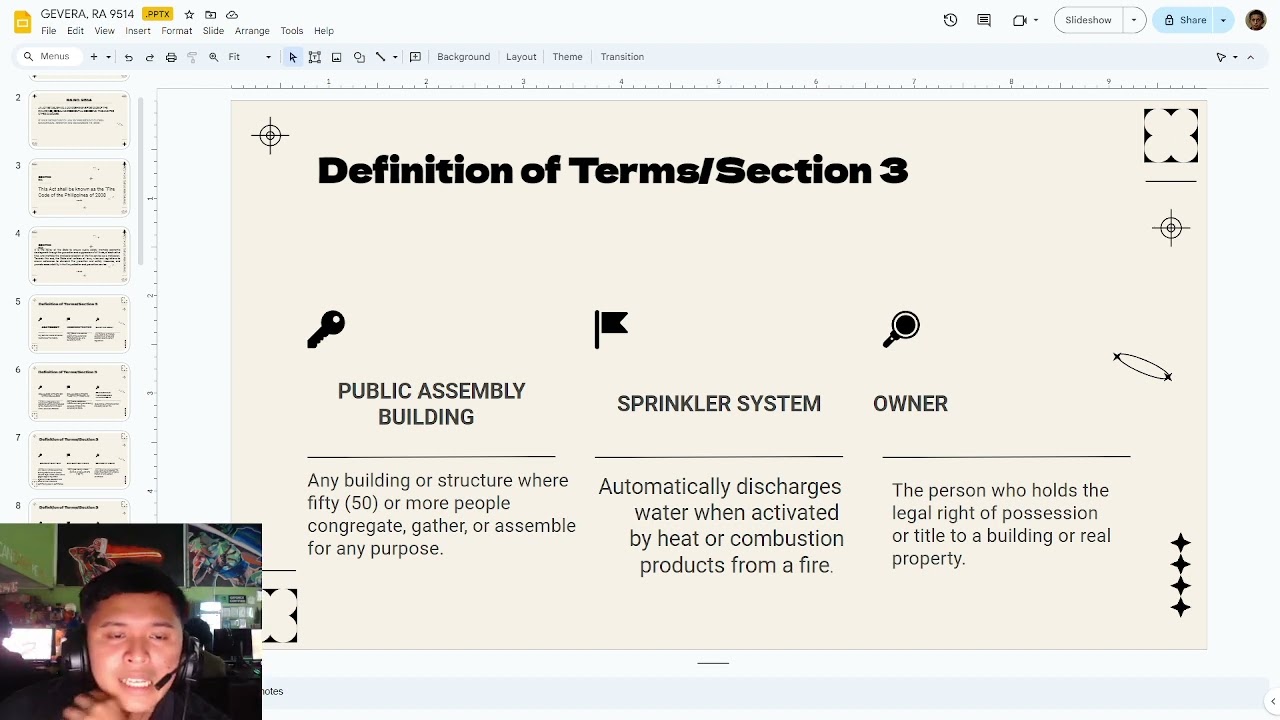The image size is (1280, 720).
Task: Check the cloud document status icon
Action: tap(232, 15)
